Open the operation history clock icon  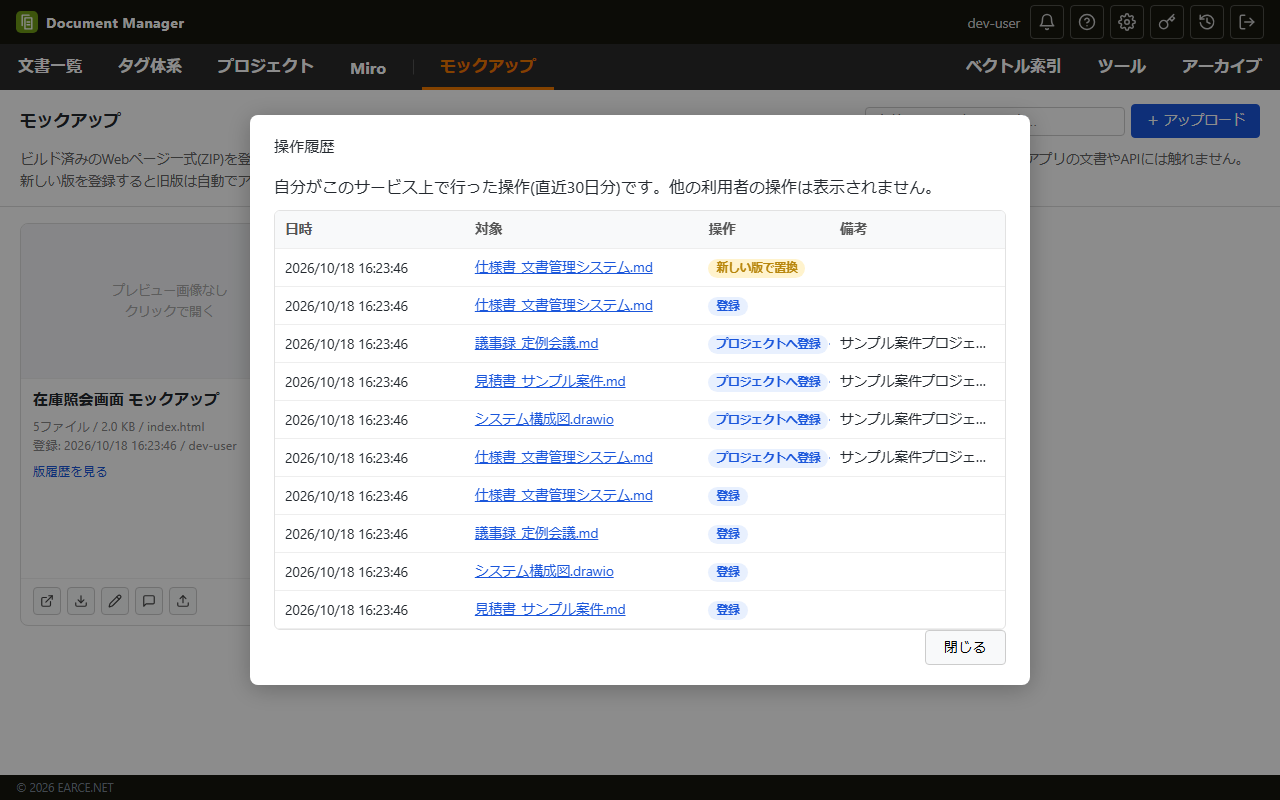click(1207, 22)
